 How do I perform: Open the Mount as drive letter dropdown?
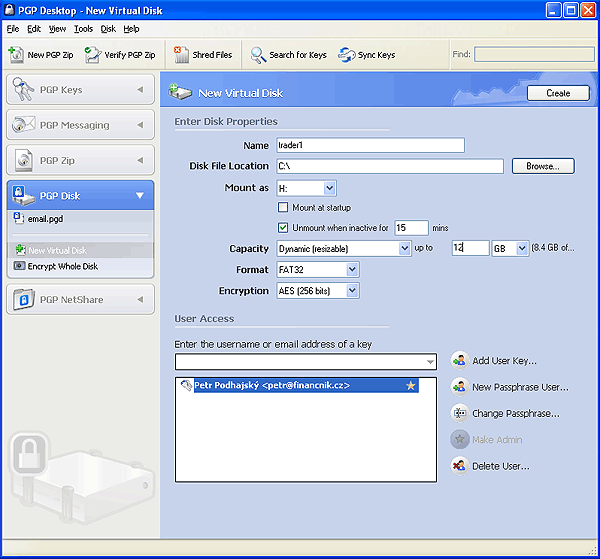[x=329, y=187]
